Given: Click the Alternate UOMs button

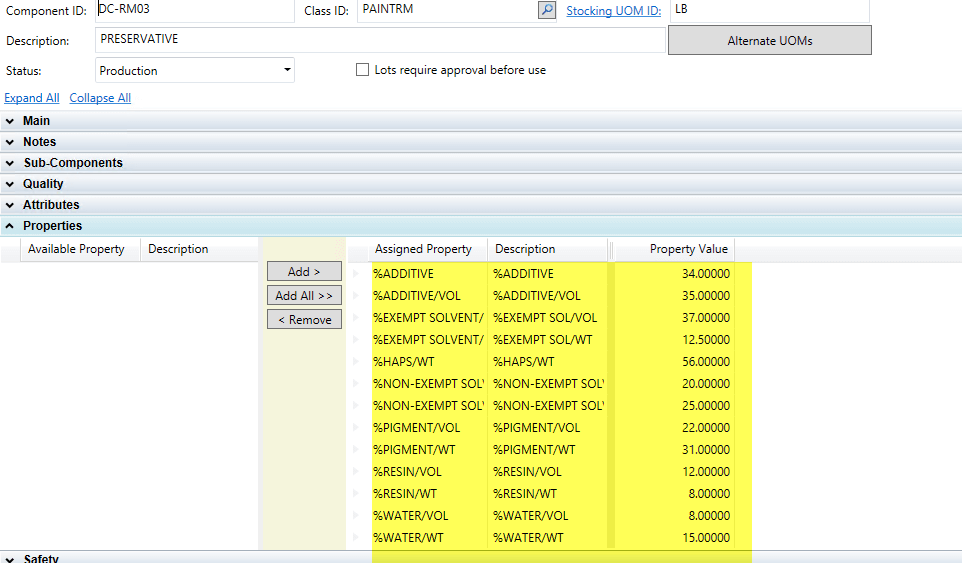Looking at the screenshot, I should 769,41.
